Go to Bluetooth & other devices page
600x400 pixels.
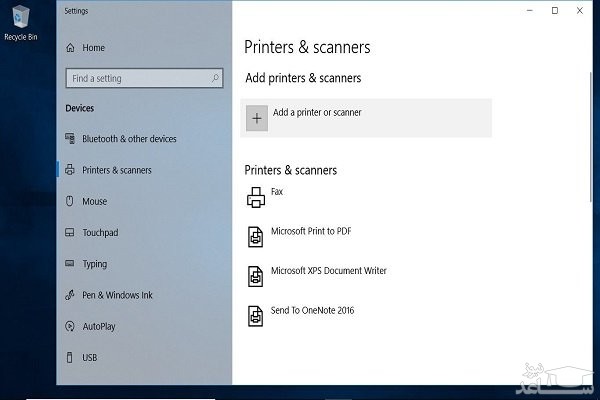click(x=129, y=139)
